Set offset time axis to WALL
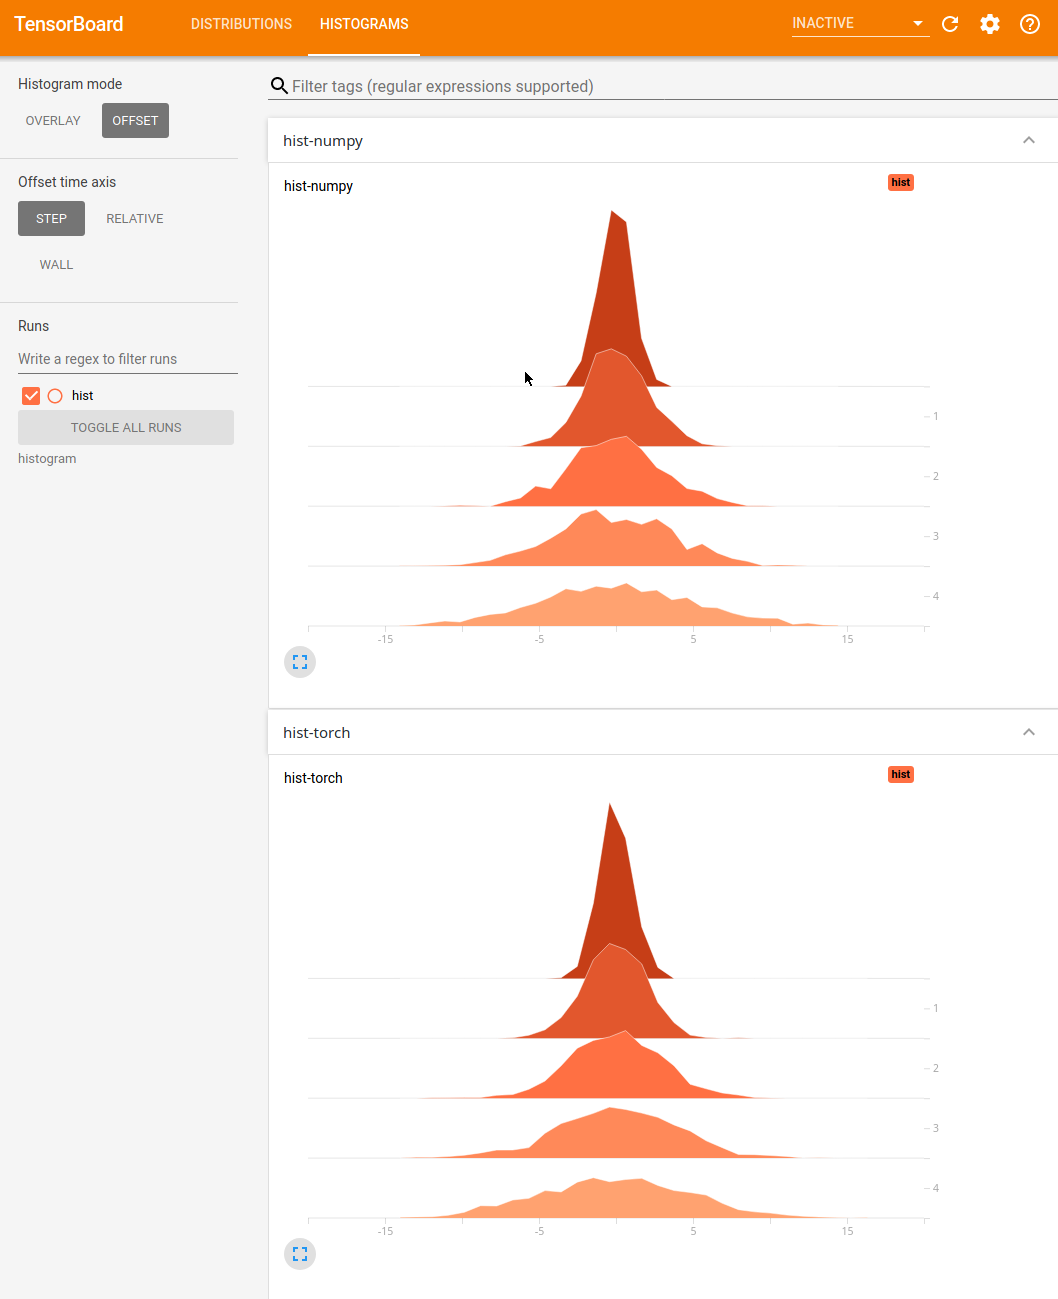 click(56, 264)
